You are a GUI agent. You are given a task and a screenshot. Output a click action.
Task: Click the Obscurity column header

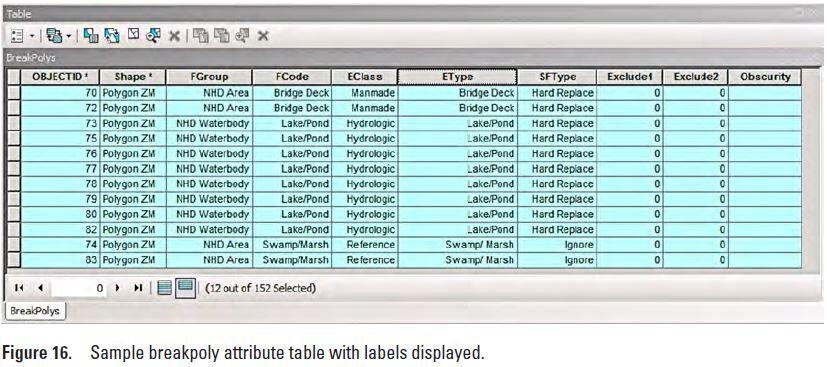coord(765,77)
